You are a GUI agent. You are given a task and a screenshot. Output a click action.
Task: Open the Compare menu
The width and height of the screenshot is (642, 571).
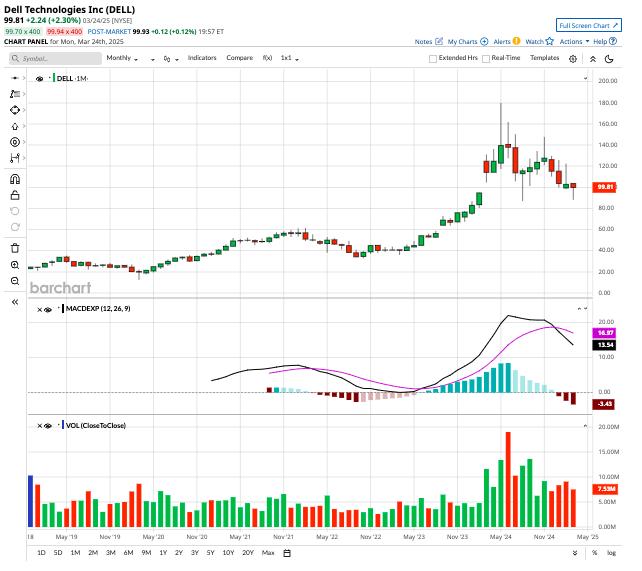pos(240,58)
